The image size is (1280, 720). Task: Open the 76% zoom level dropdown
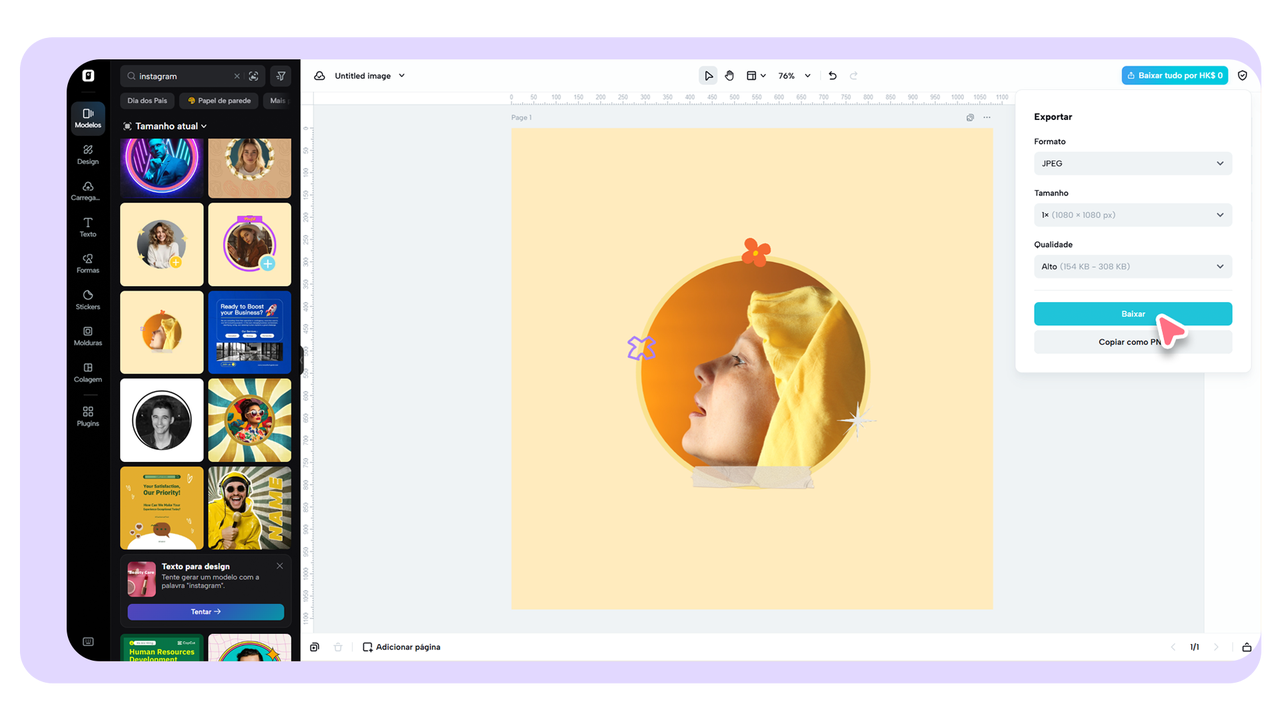(794, 76)
